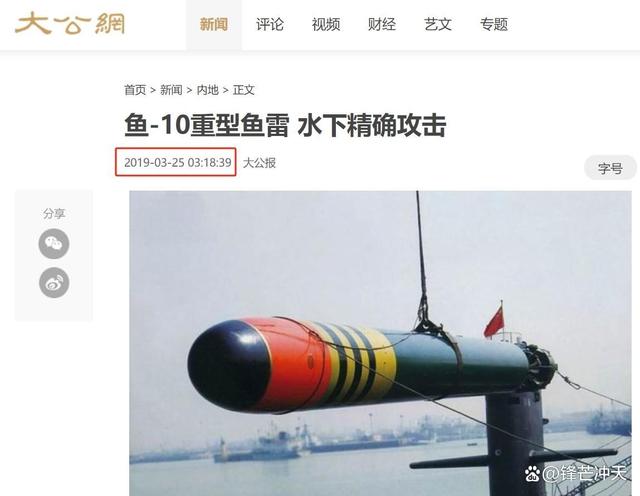Click the 首页 breadcrumb link
The image size is (640, 496).
click(x=135, y=90)
